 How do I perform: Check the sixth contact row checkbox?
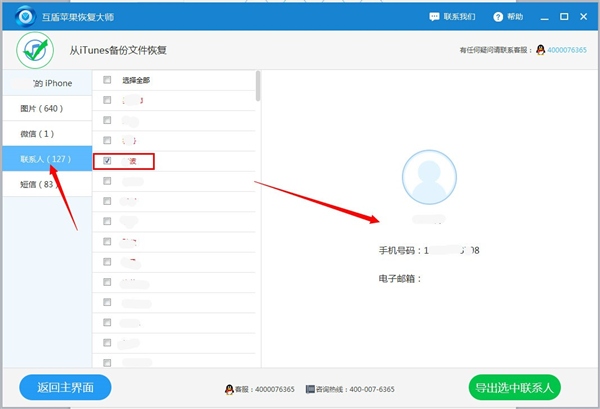coord(107,201)
